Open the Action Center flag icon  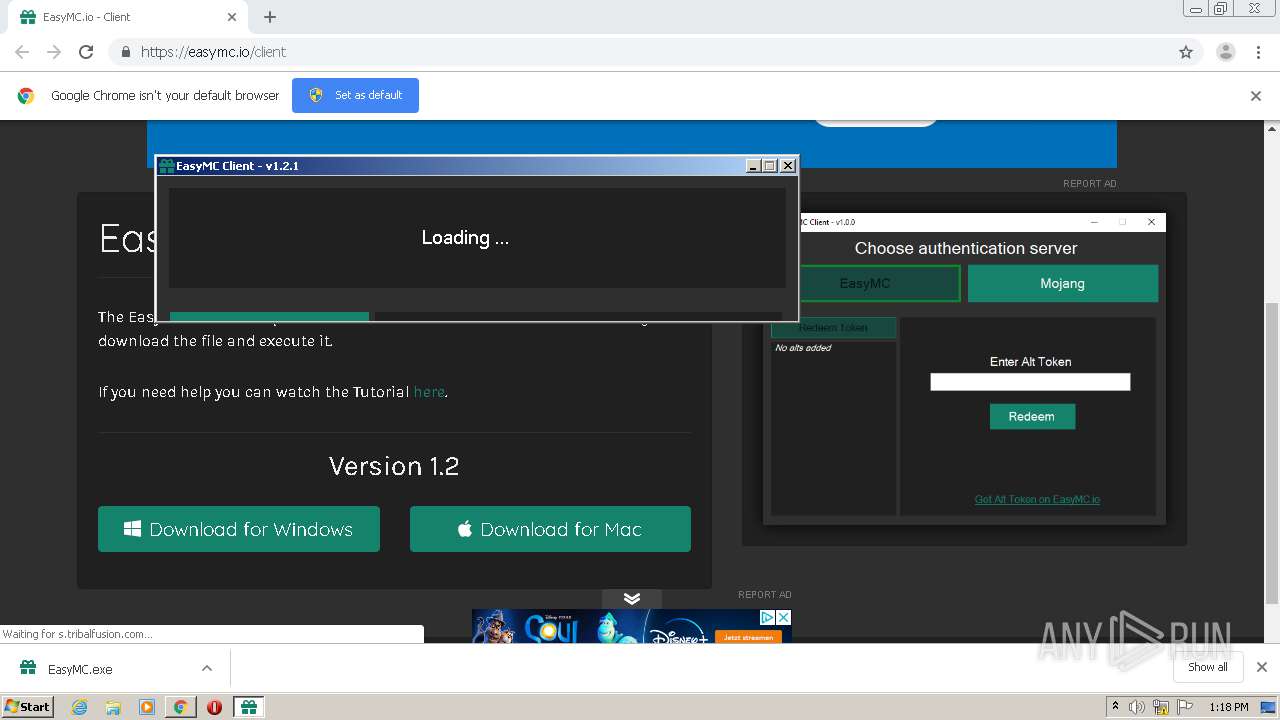pyautogui.click(x=1185, y=707)
